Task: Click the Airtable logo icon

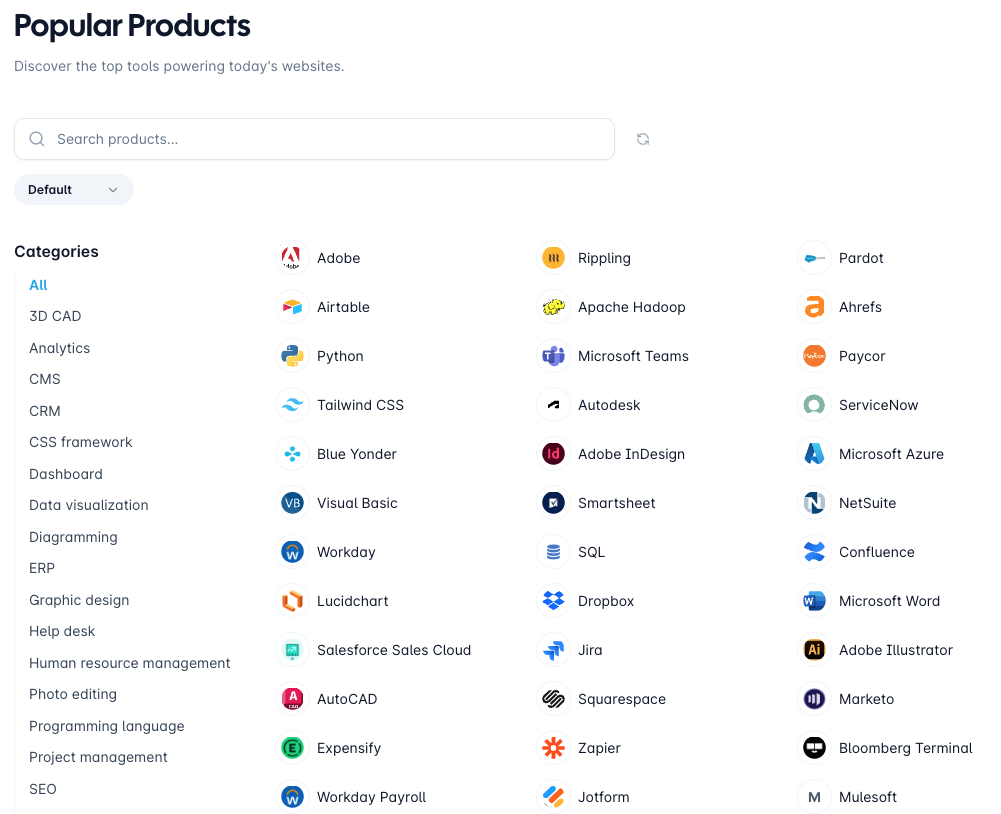Action: point(292,307)
